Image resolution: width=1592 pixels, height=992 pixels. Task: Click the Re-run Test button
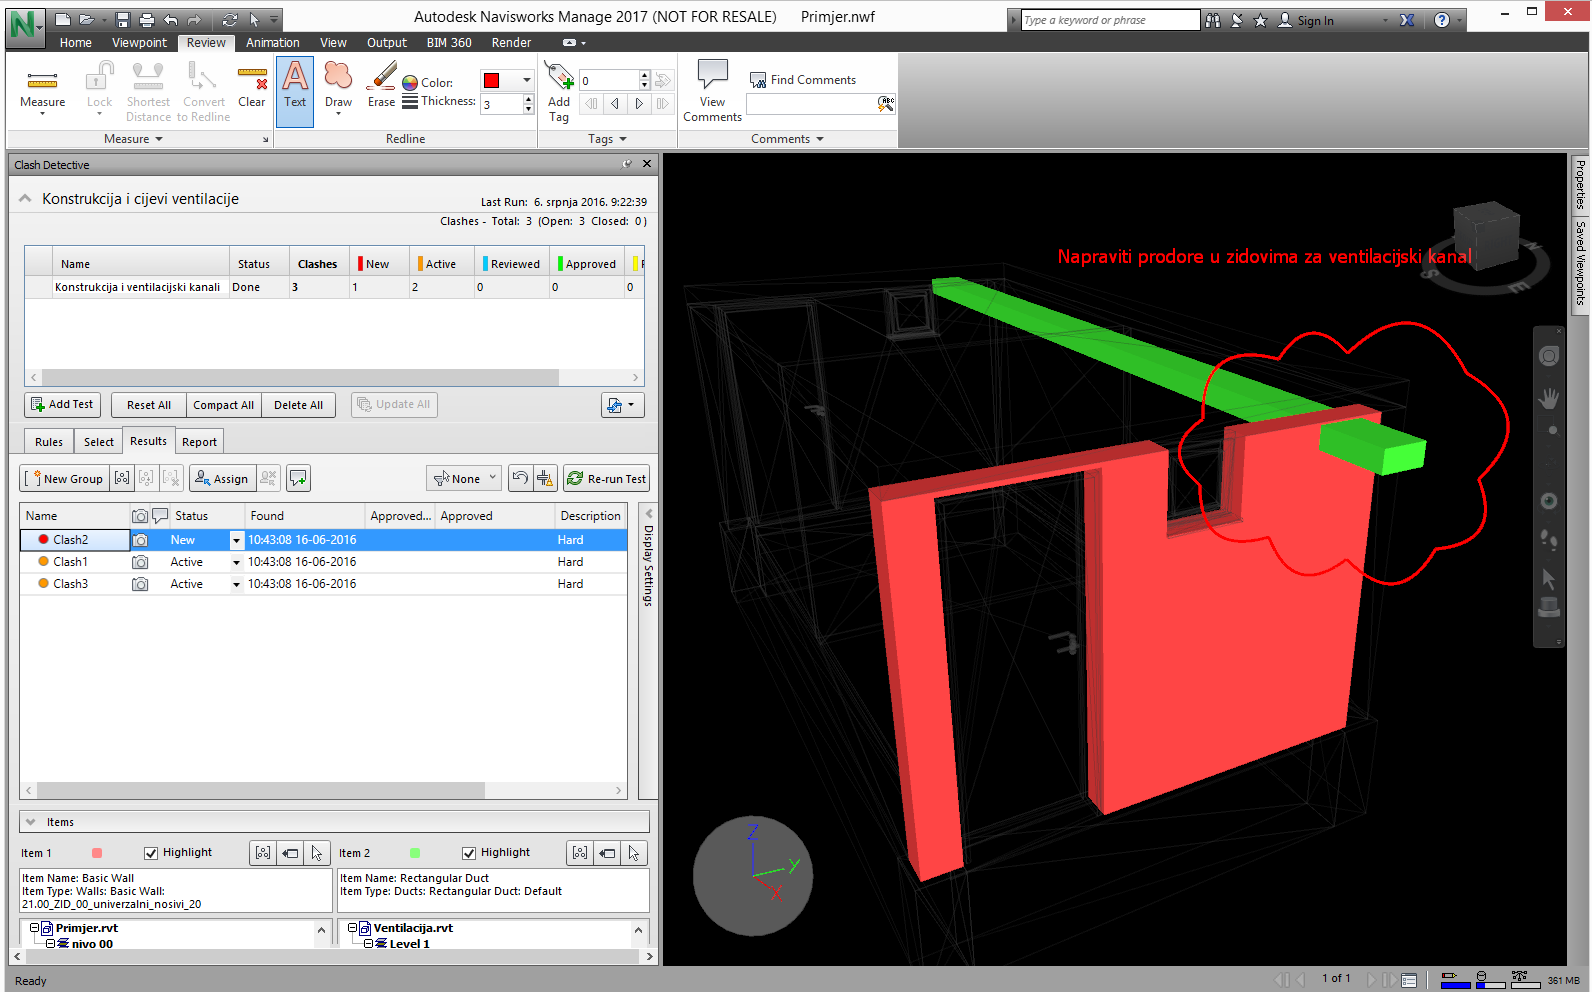(606, 479)
